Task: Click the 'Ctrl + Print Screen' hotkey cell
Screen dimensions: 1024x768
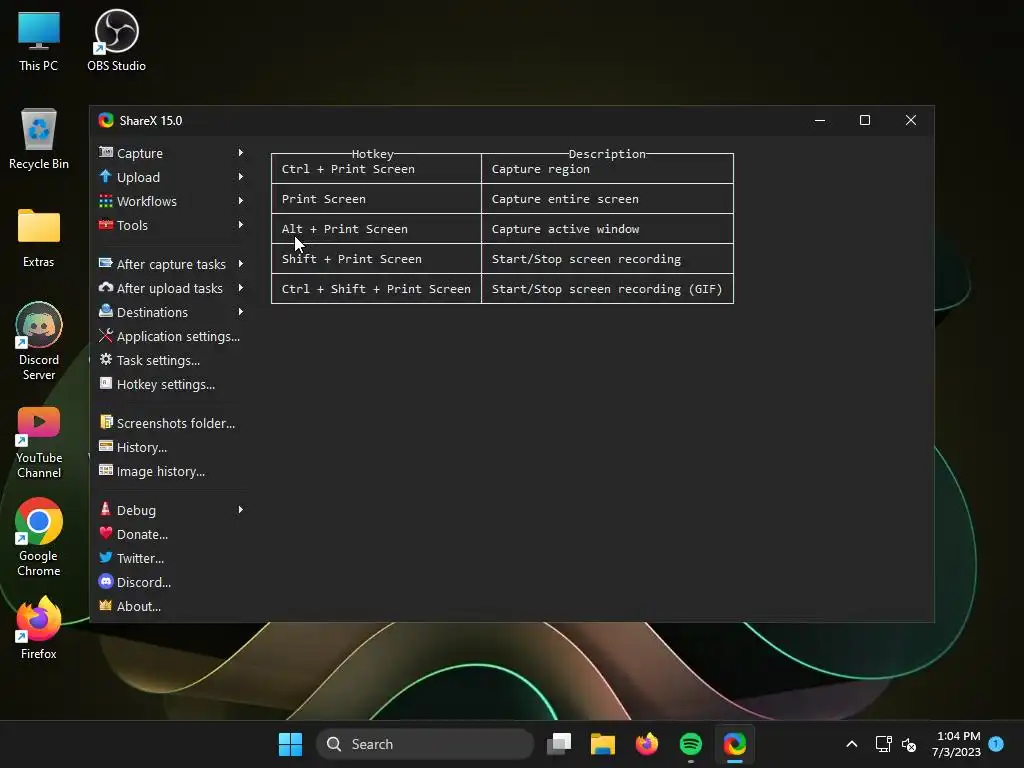Action: [x=376, y=168]
